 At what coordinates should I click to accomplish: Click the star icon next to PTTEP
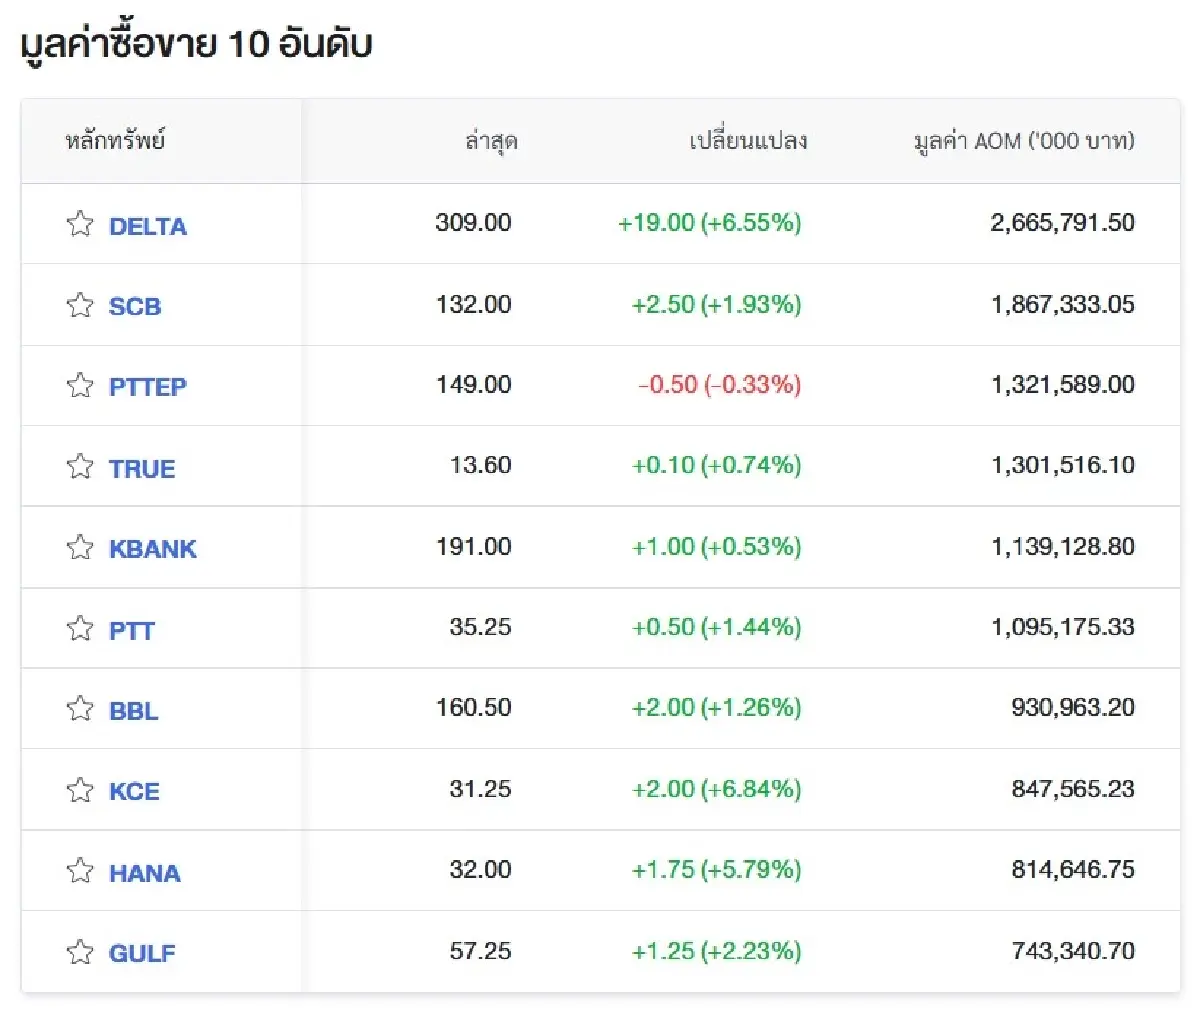coord(79,386)
